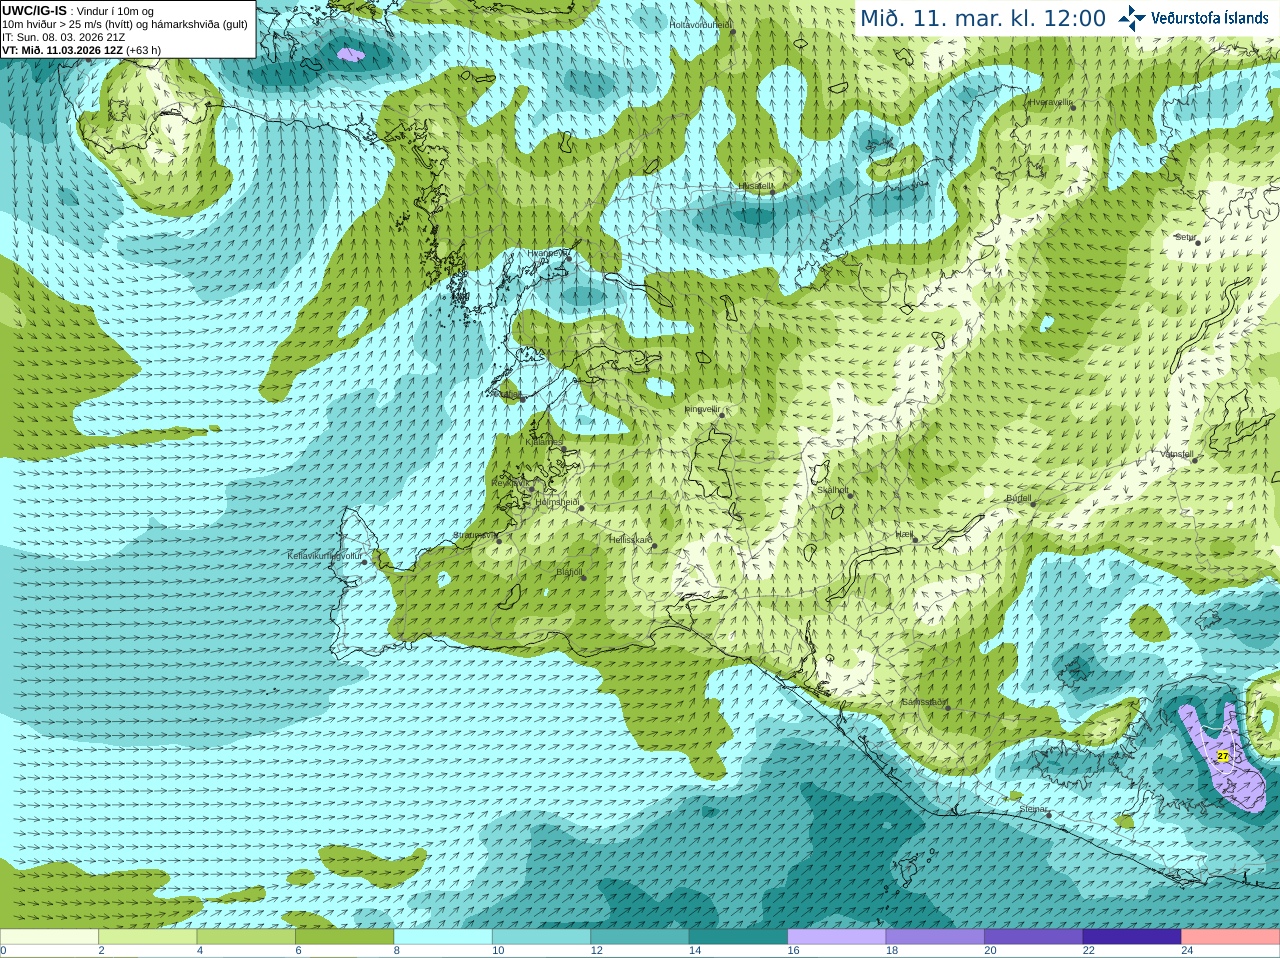Viewport: 1280px width, 958px height.
Task: Click the 20–22 m/s legend swatch
Action: 1034,937
